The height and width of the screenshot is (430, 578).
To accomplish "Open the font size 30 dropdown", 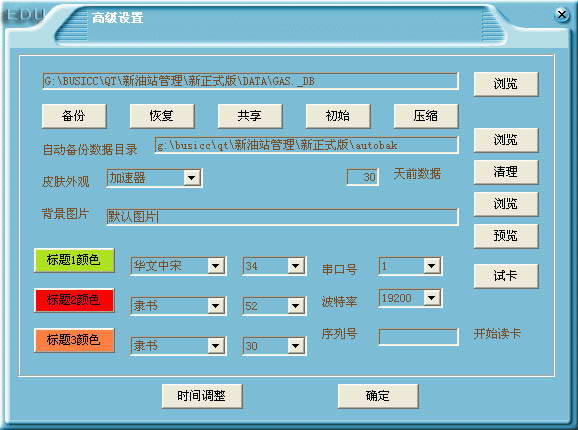I will pyautogui.click(x=296, y=346).
